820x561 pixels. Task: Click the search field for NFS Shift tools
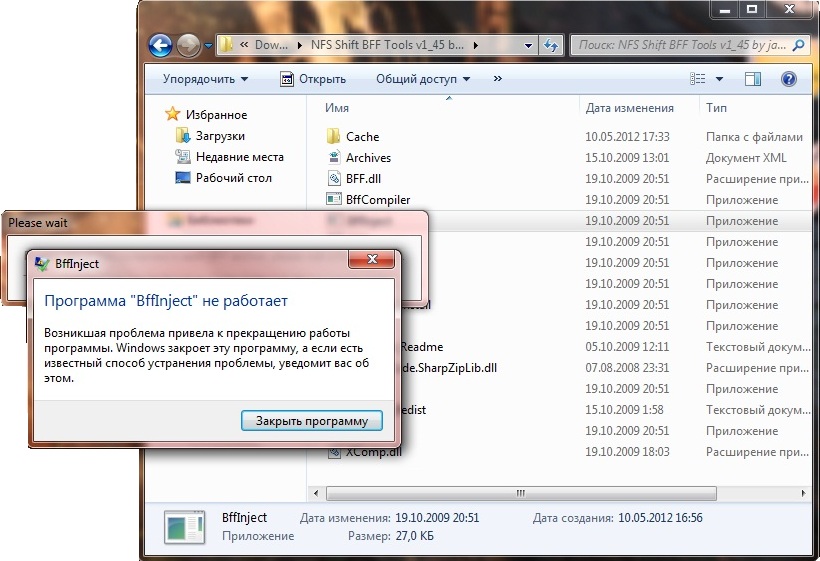[681, 45]
